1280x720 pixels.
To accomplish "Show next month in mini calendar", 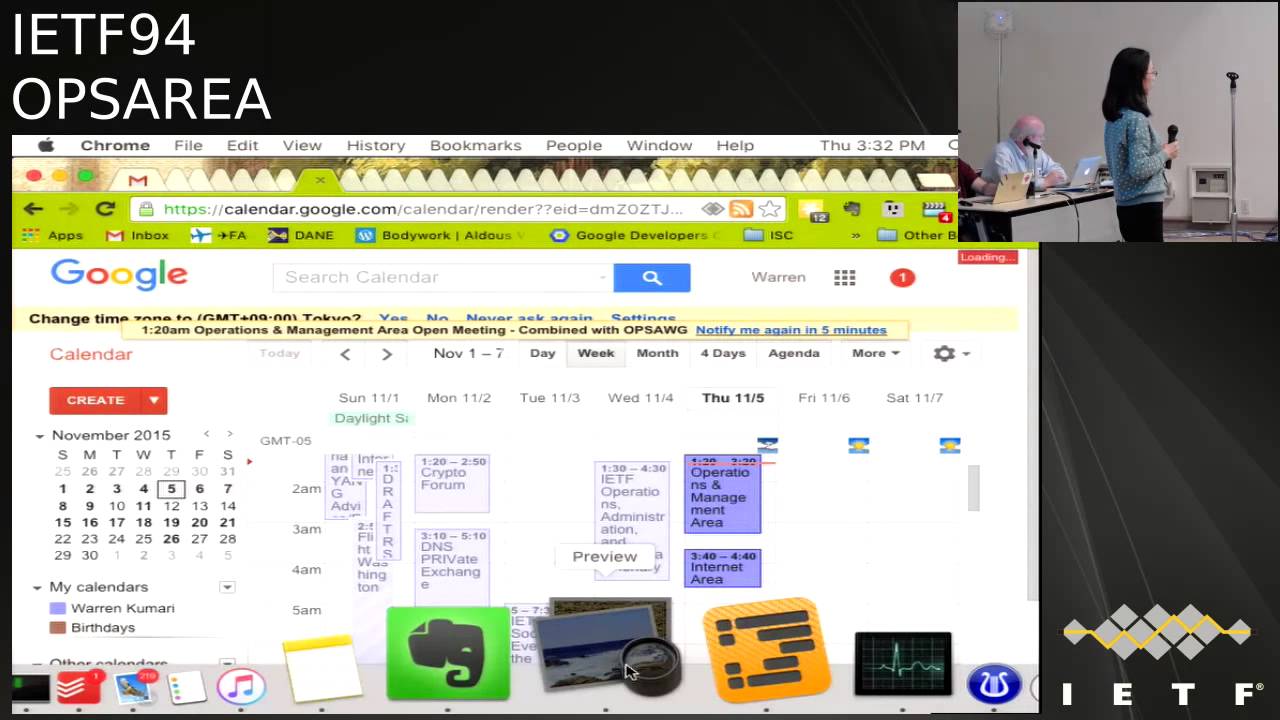I will (229, 434).
